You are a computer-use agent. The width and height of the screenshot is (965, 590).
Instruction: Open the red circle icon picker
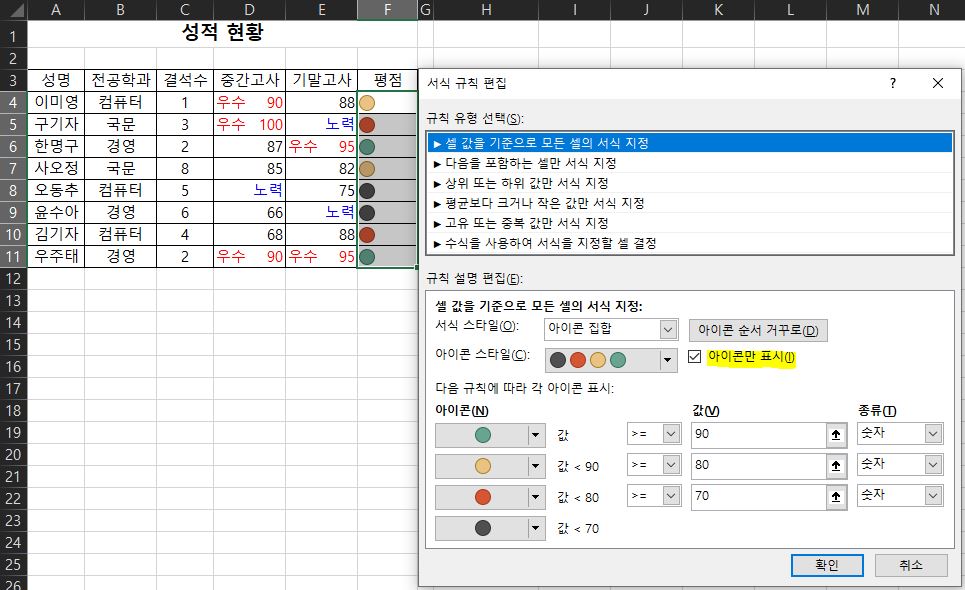pyautogui.click(x=534, y=496)
